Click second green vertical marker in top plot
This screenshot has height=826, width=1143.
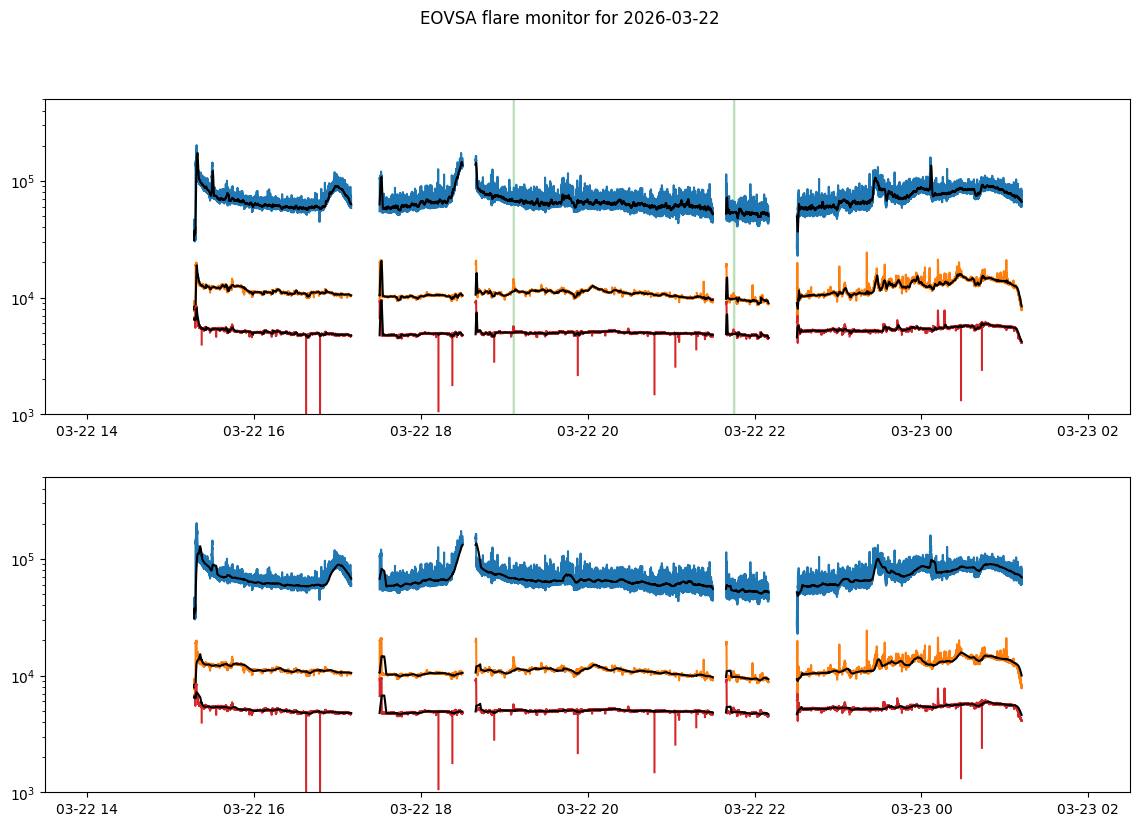click(734, 250)
